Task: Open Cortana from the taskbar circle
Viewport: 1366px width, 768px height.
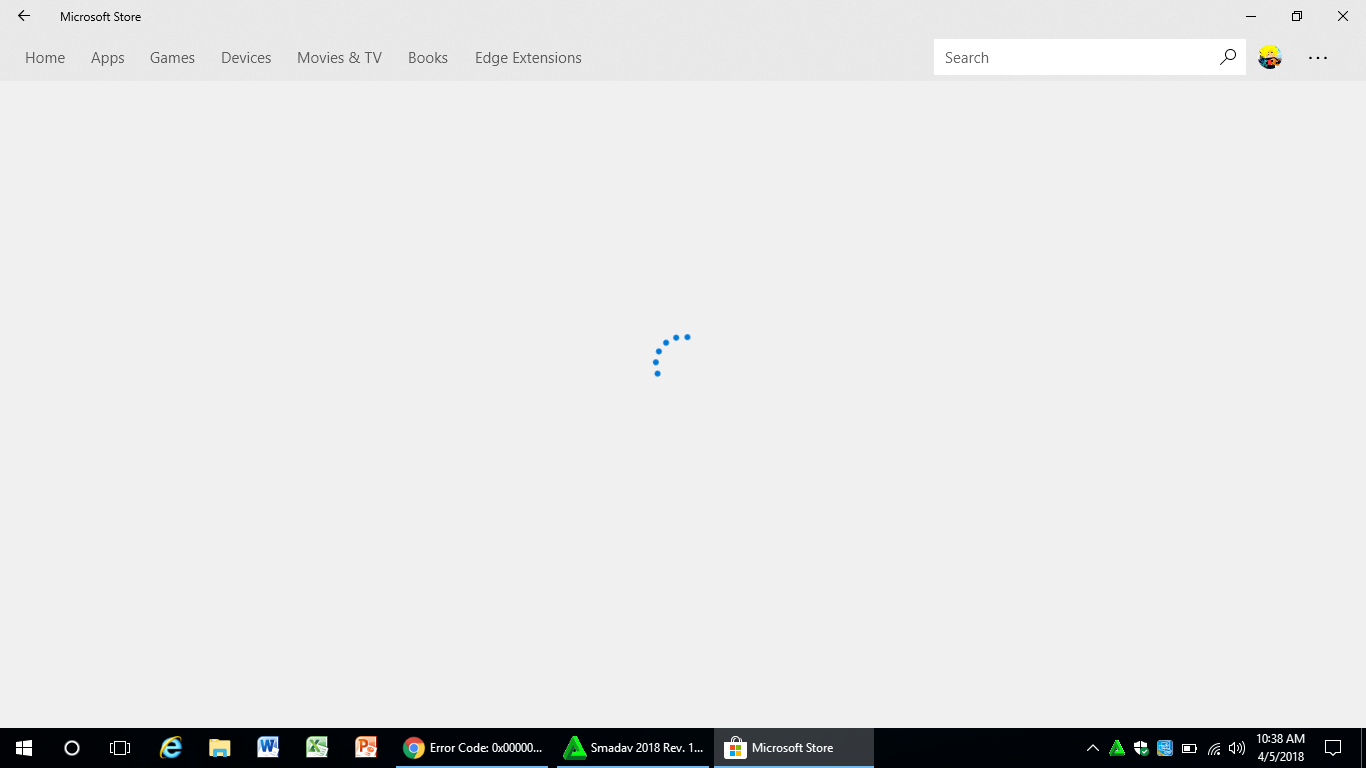Action: coord(72,748)
